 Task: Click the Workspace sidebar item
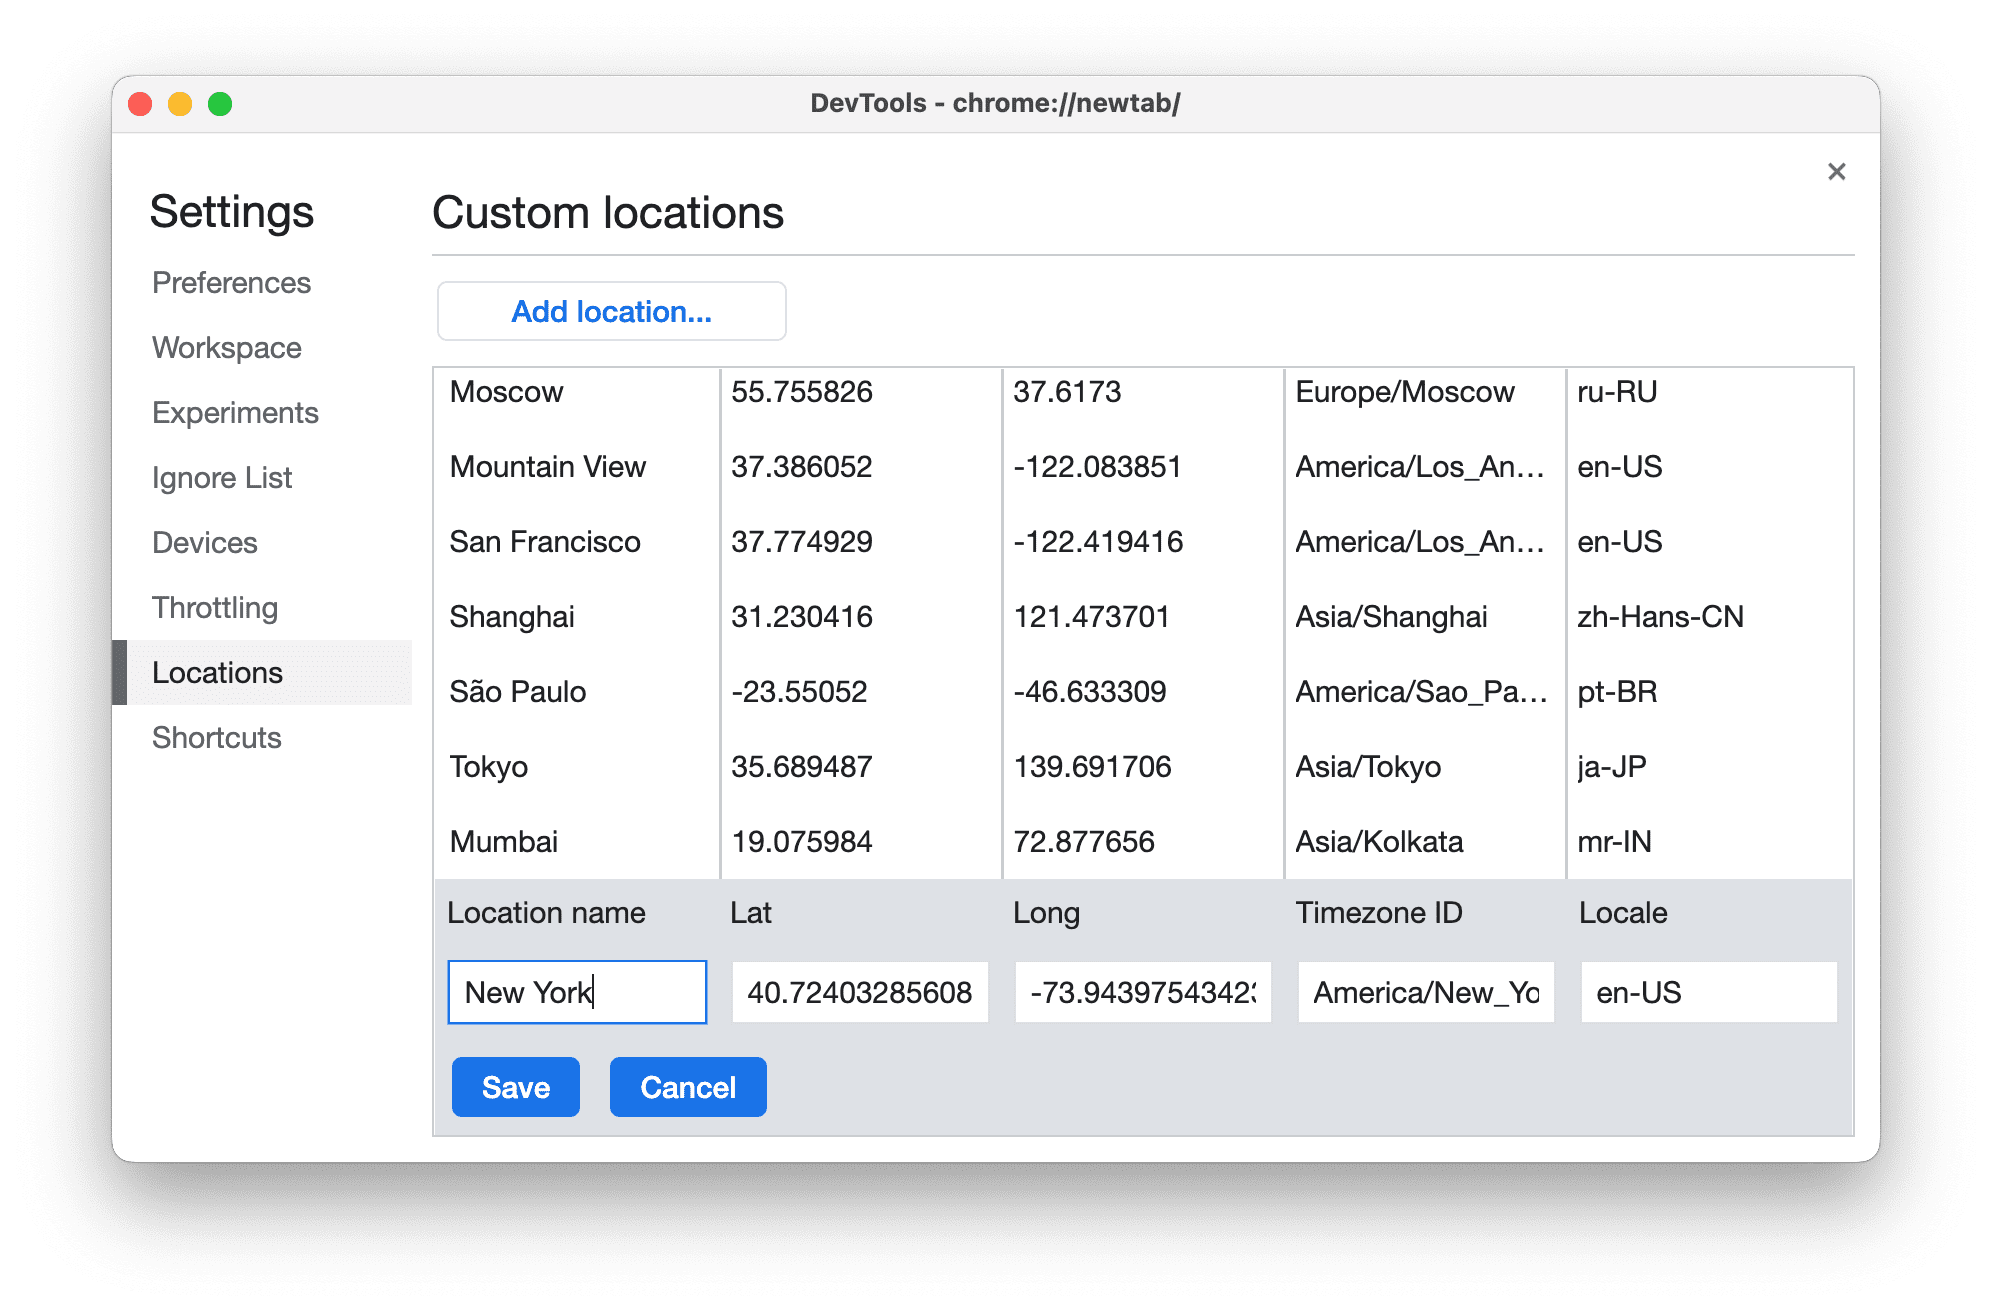pyautogui.click(x=225, y=345)
